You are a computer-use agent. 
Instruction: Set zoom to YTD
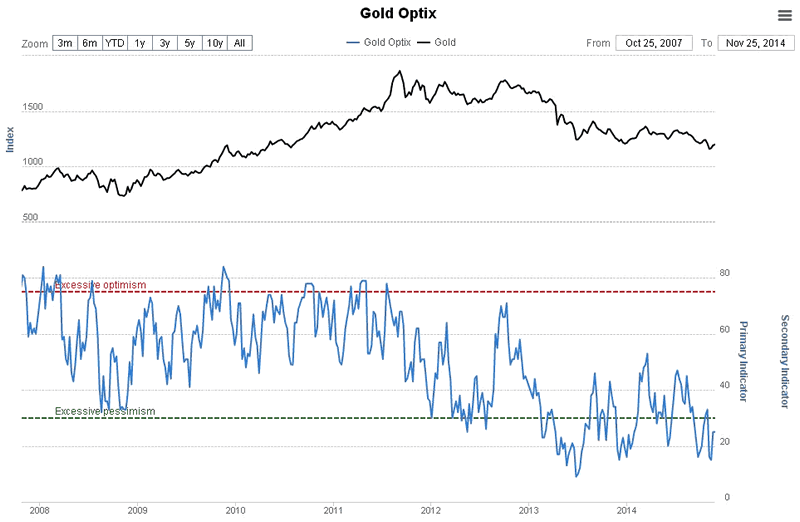[x=116, y=43]
